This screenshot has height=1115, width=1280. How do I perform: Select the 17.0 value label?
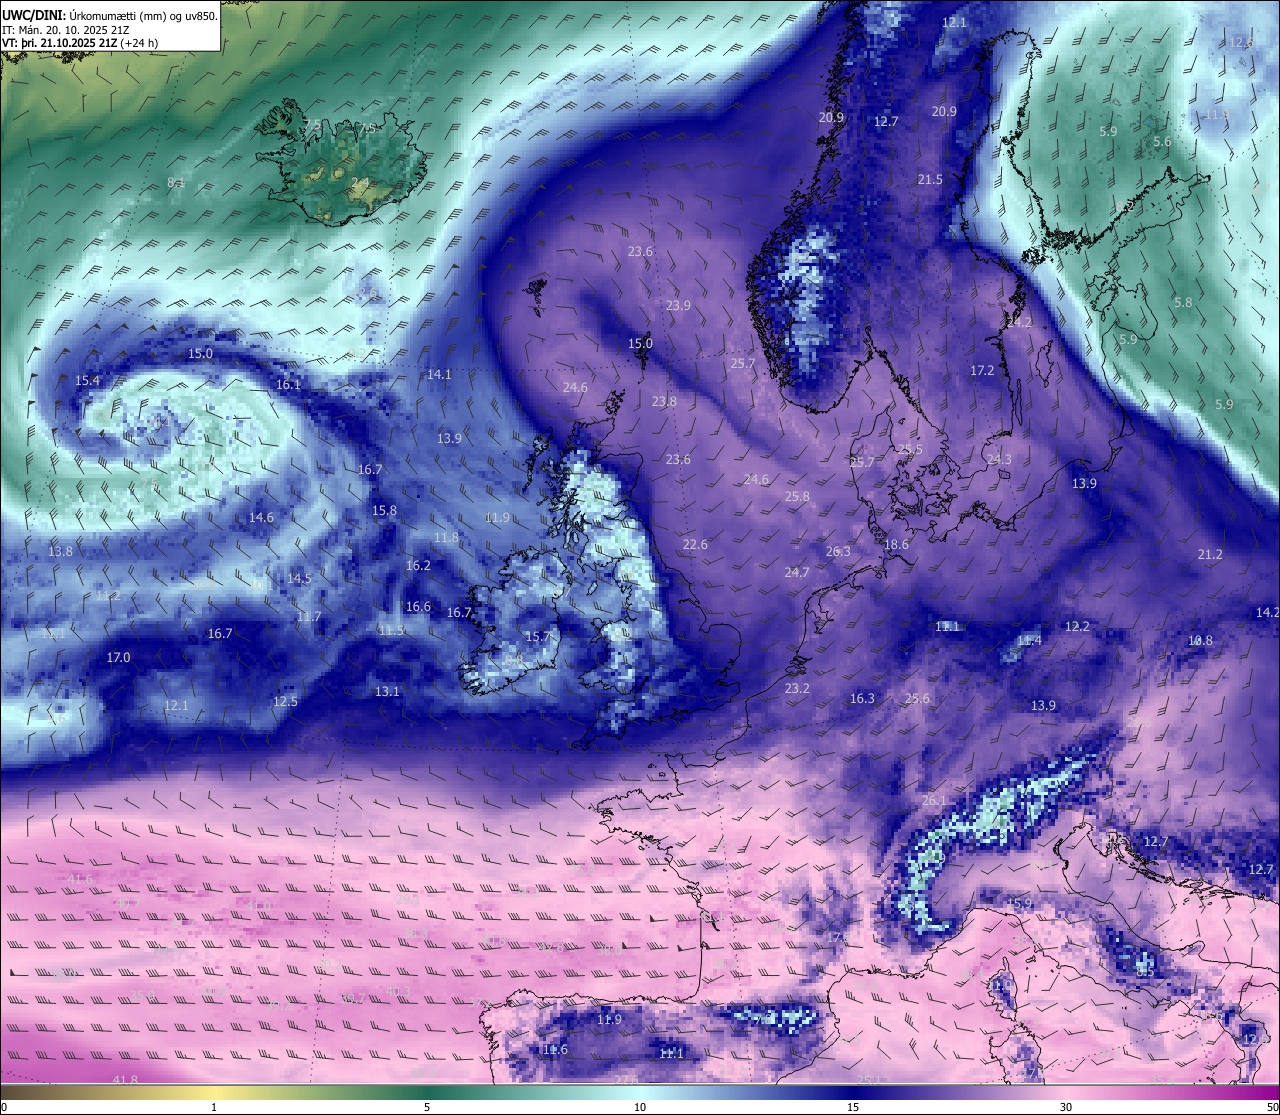[118, 657]
